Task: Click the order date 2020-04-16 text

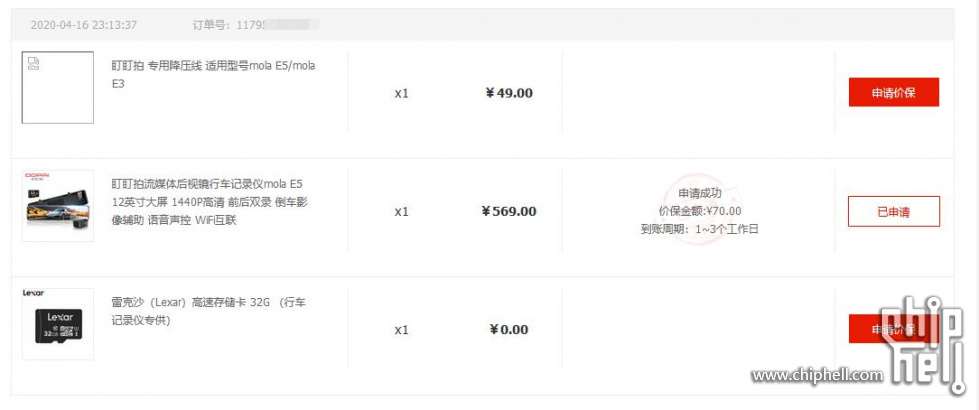Action: [84, 25]
